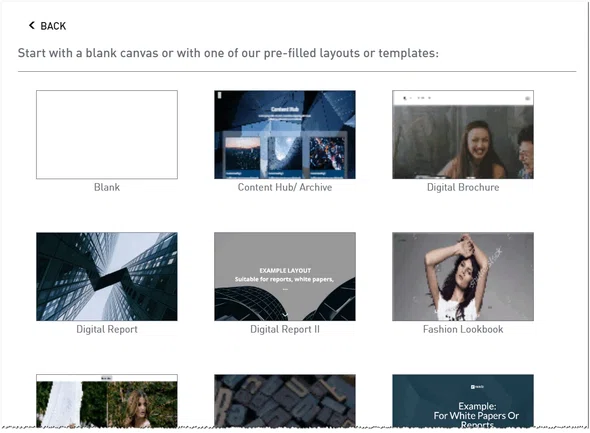Click the Fashion Lookbook caption

tap(463, 330)
